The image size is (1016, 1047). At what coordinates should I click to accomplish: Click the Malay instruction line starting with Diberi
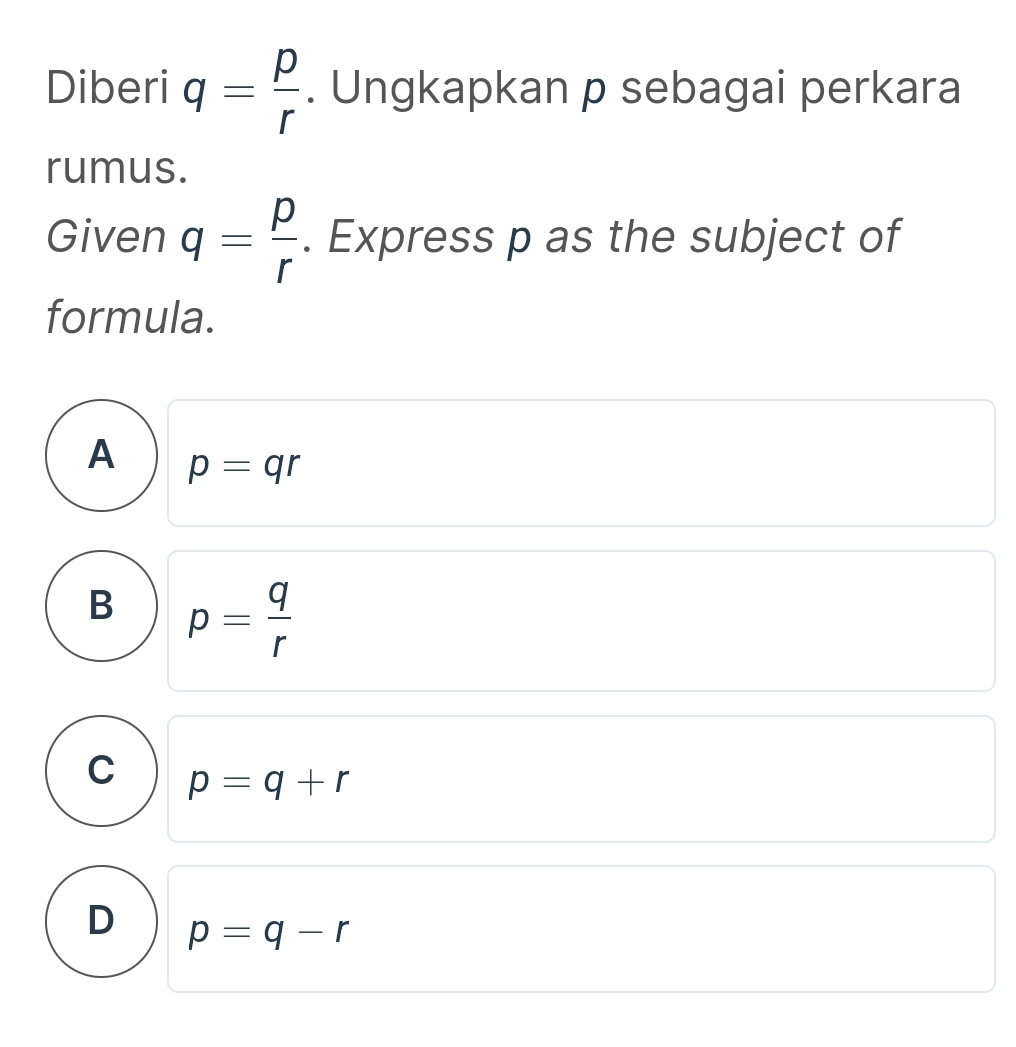click(x=500, y=90)
